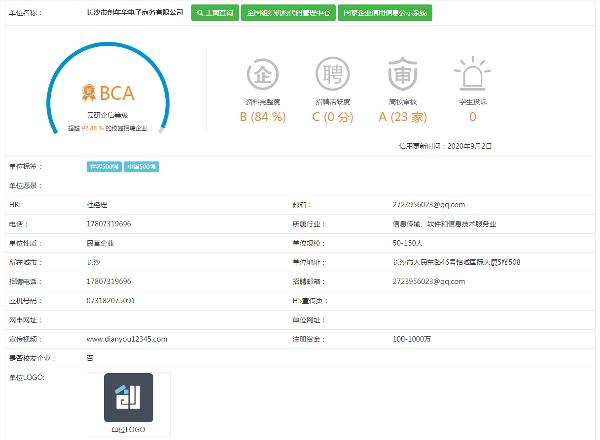Click the B (84 %) score

coord(264,117)
